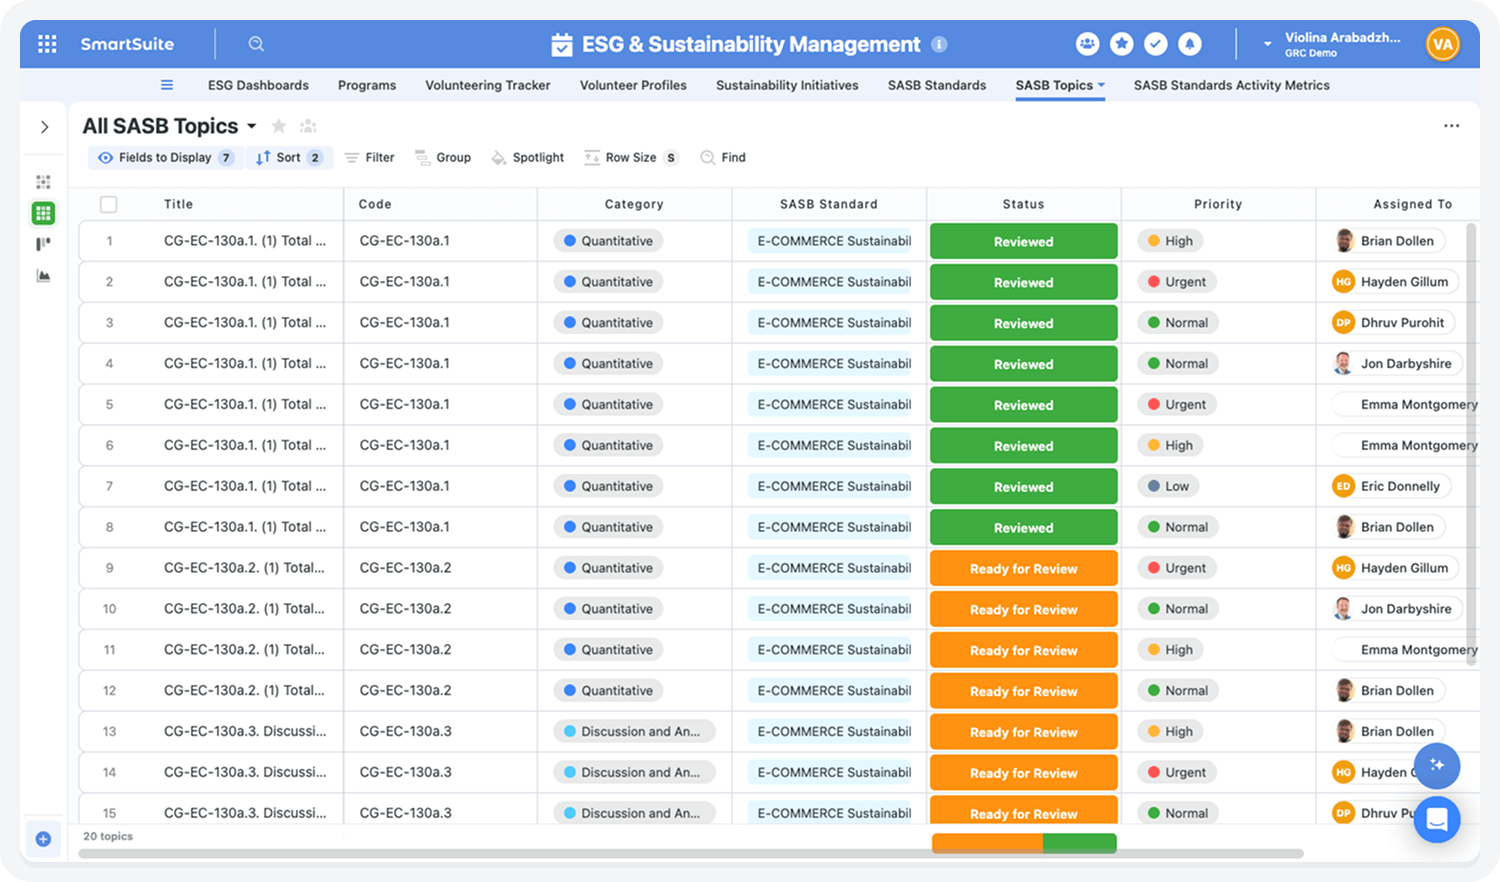Open the notifications bell icon

[x=1190, y=44]
